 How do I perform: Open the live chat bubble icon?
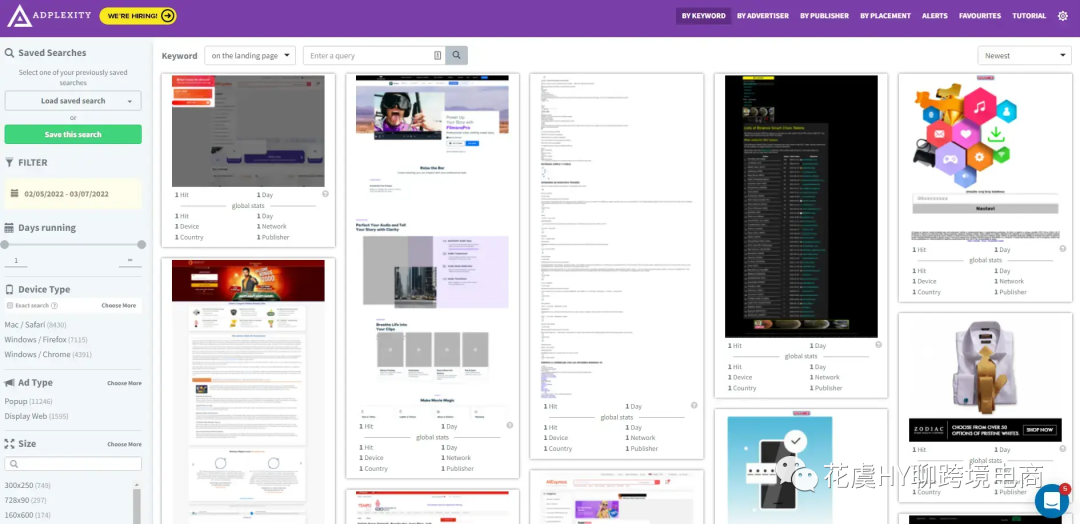pyautogui.click(x=1052, y=500)
